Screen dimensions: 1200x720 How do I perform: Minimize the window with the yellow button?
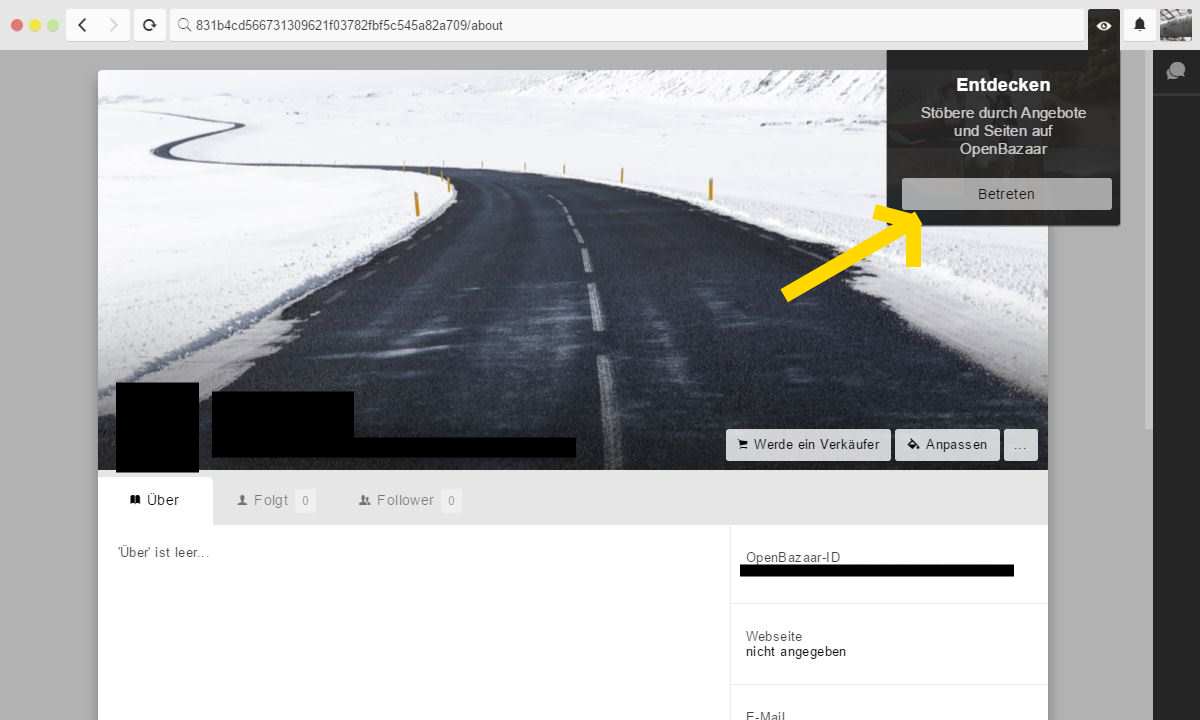[35, 25]
